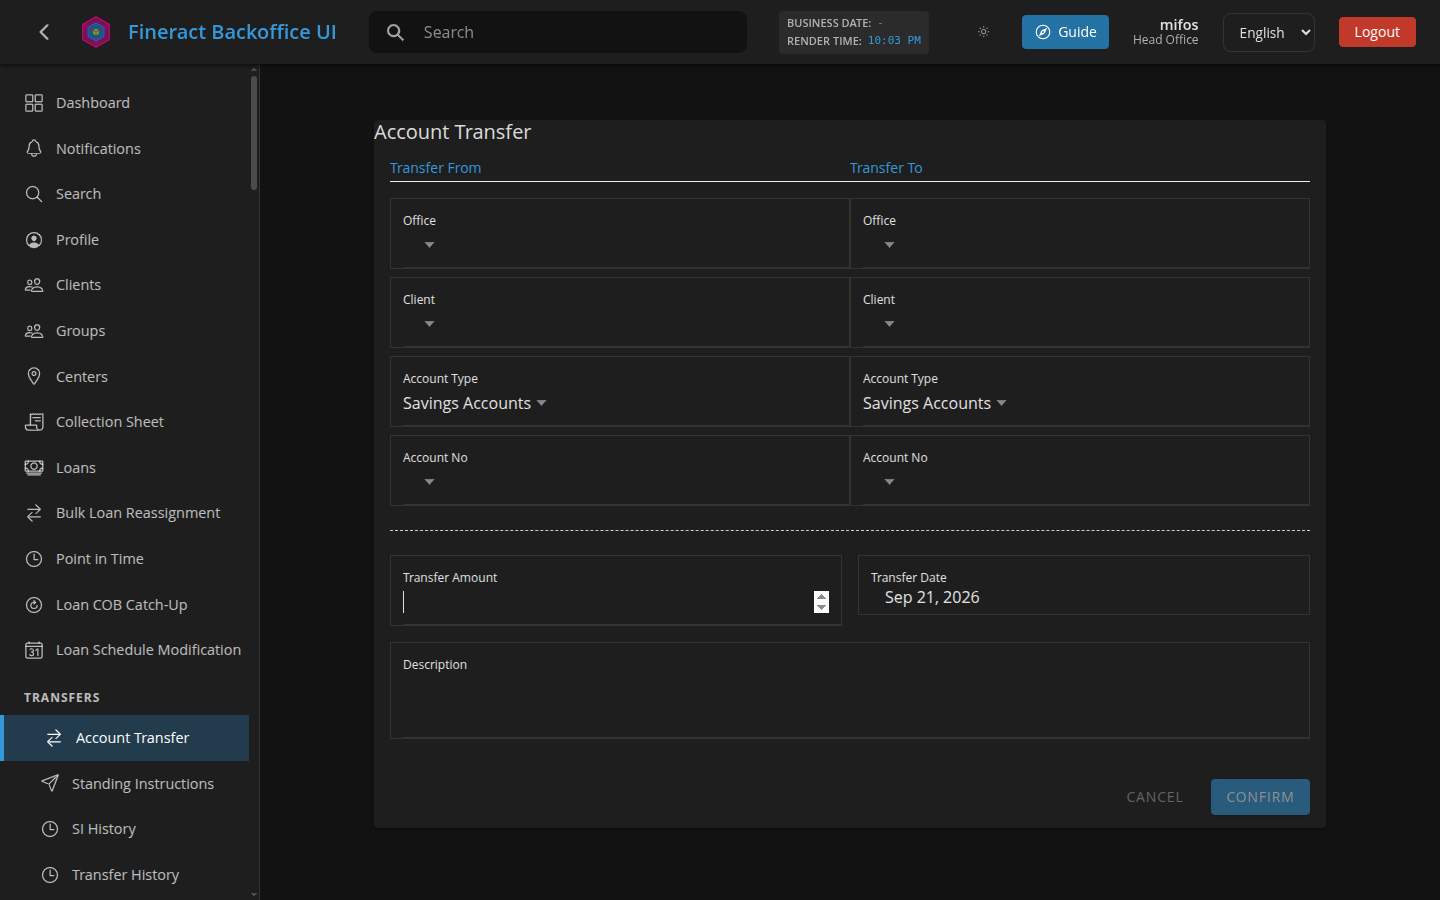Click the SI History clock icon
The height and width of the screenshot is (900, 1440).
point(50,829)
